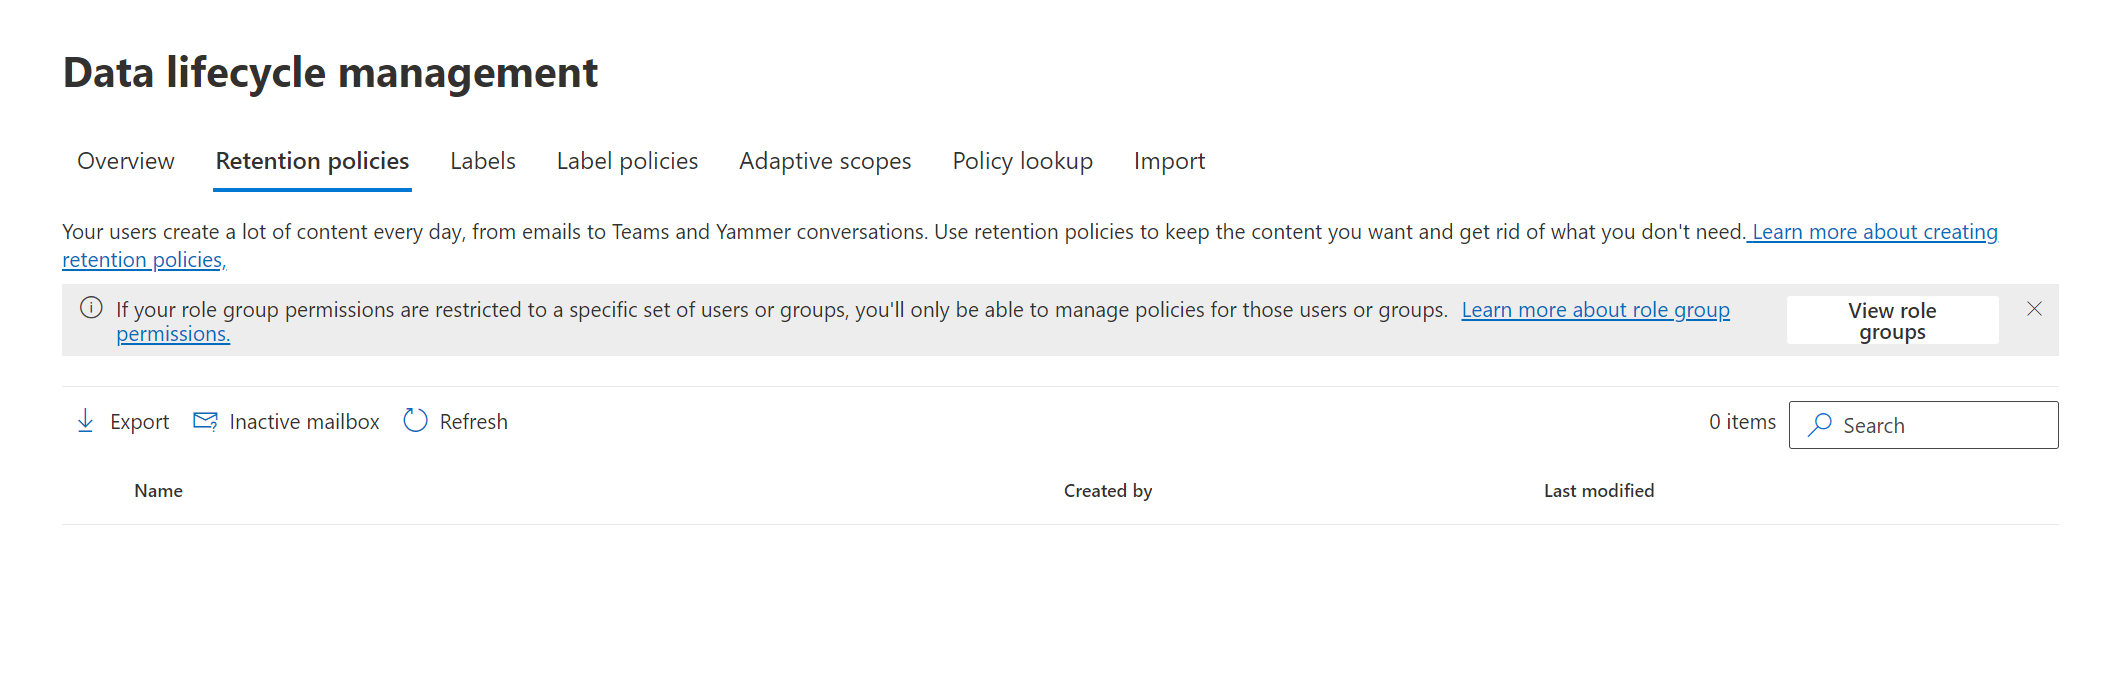
Task: Sort by the Name column header
Action: 159,491
